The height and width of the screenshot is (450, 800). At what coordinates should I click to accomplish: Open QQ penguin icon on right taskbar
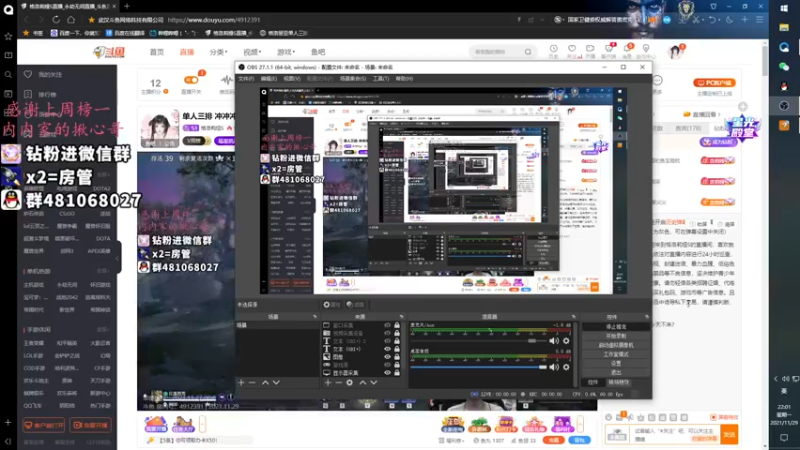784,86
